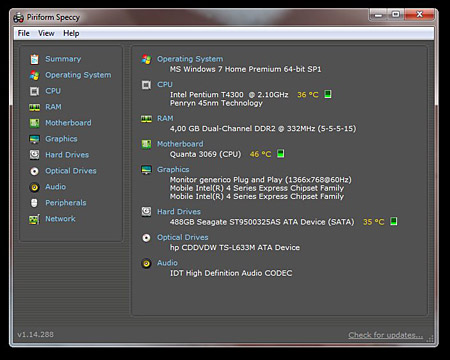The width and height of the screenshot is (450, 360).
Task: Click the Motherboard icon in summary panel
Action: coord(146,144)
